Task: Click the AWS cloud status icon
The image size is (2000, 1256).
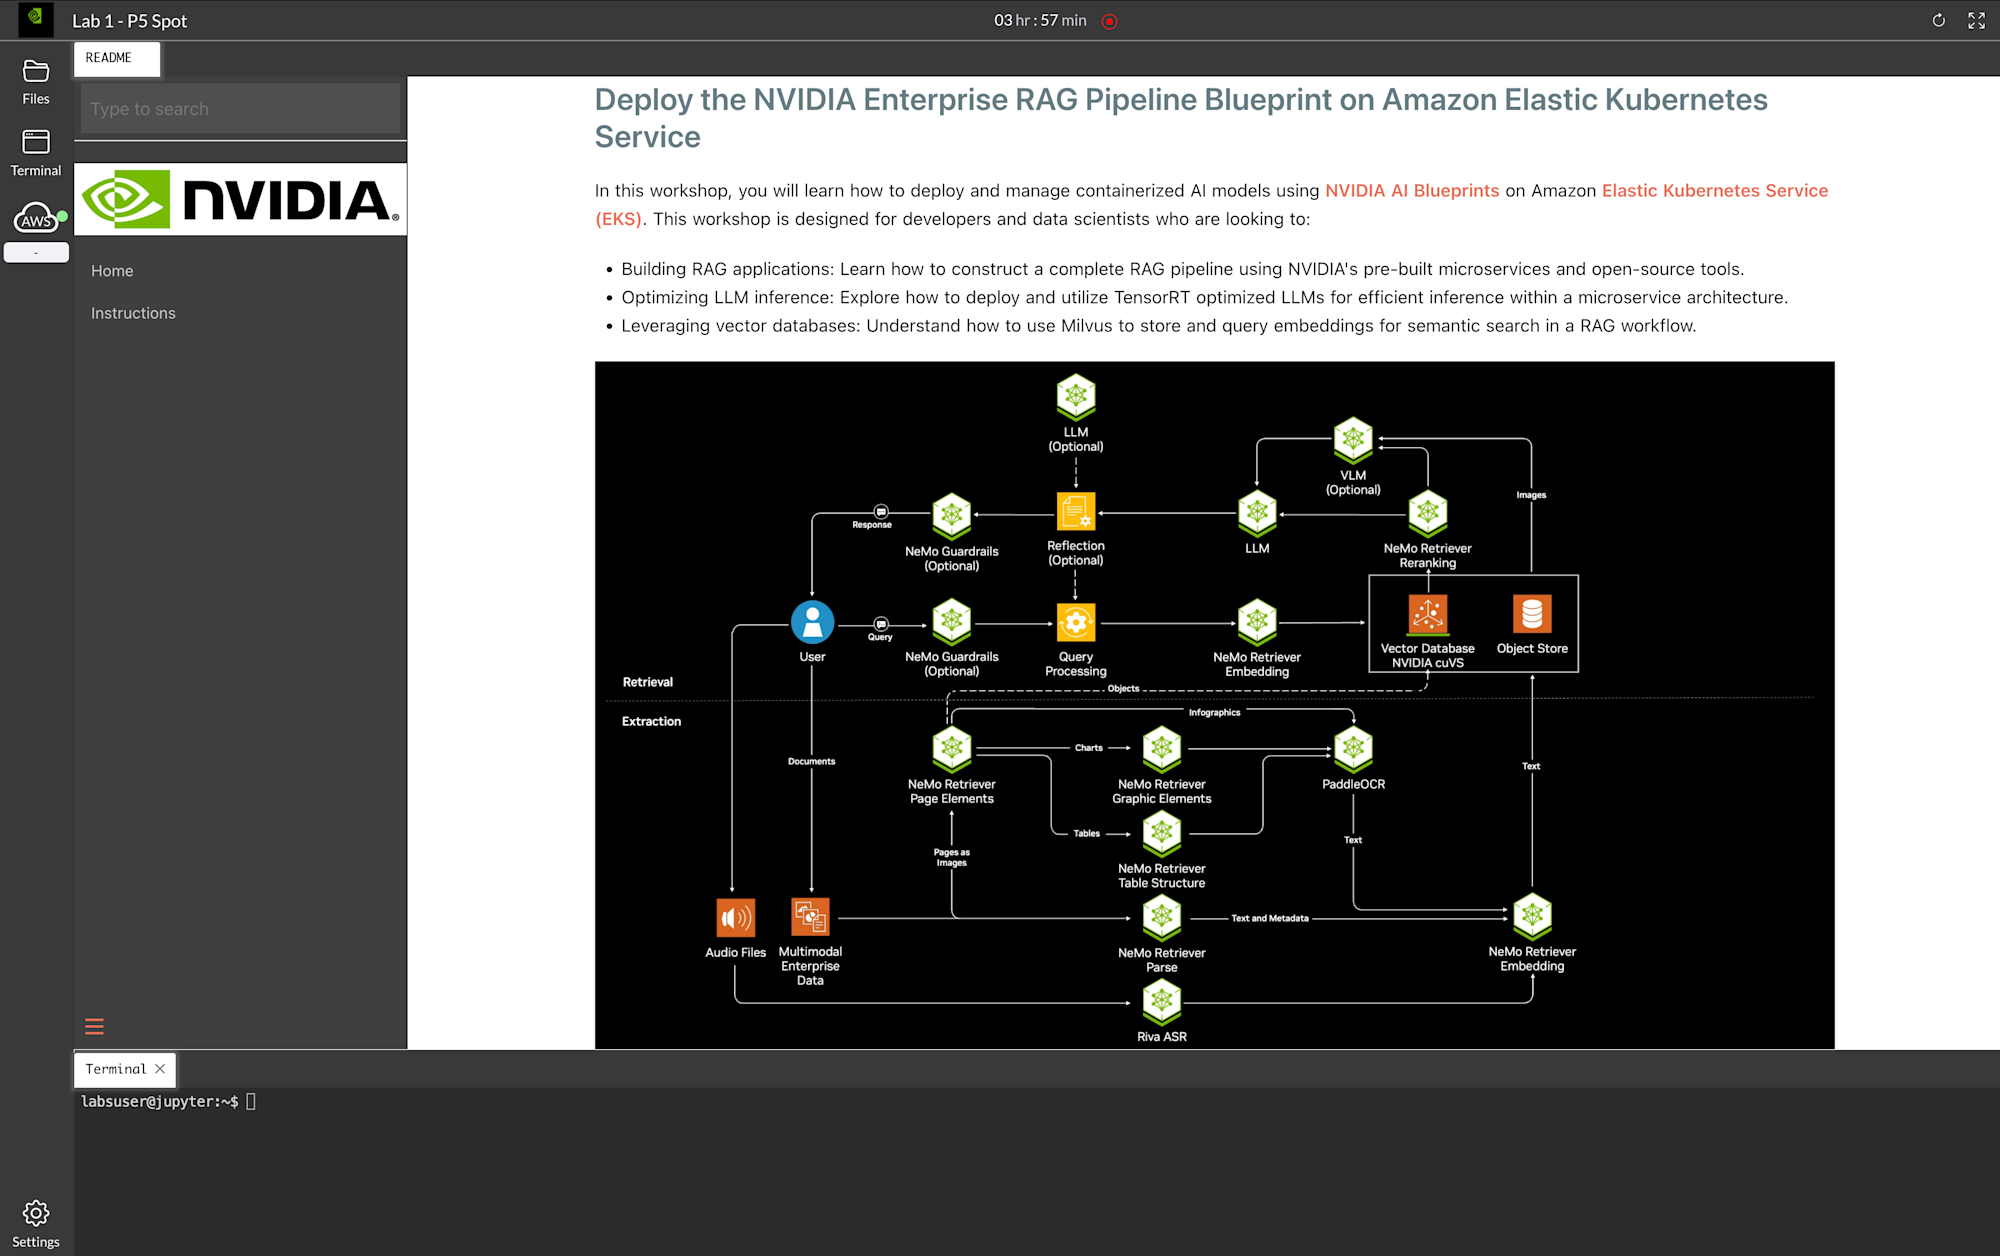Action: pyautogui.click(x=36, y=219)
